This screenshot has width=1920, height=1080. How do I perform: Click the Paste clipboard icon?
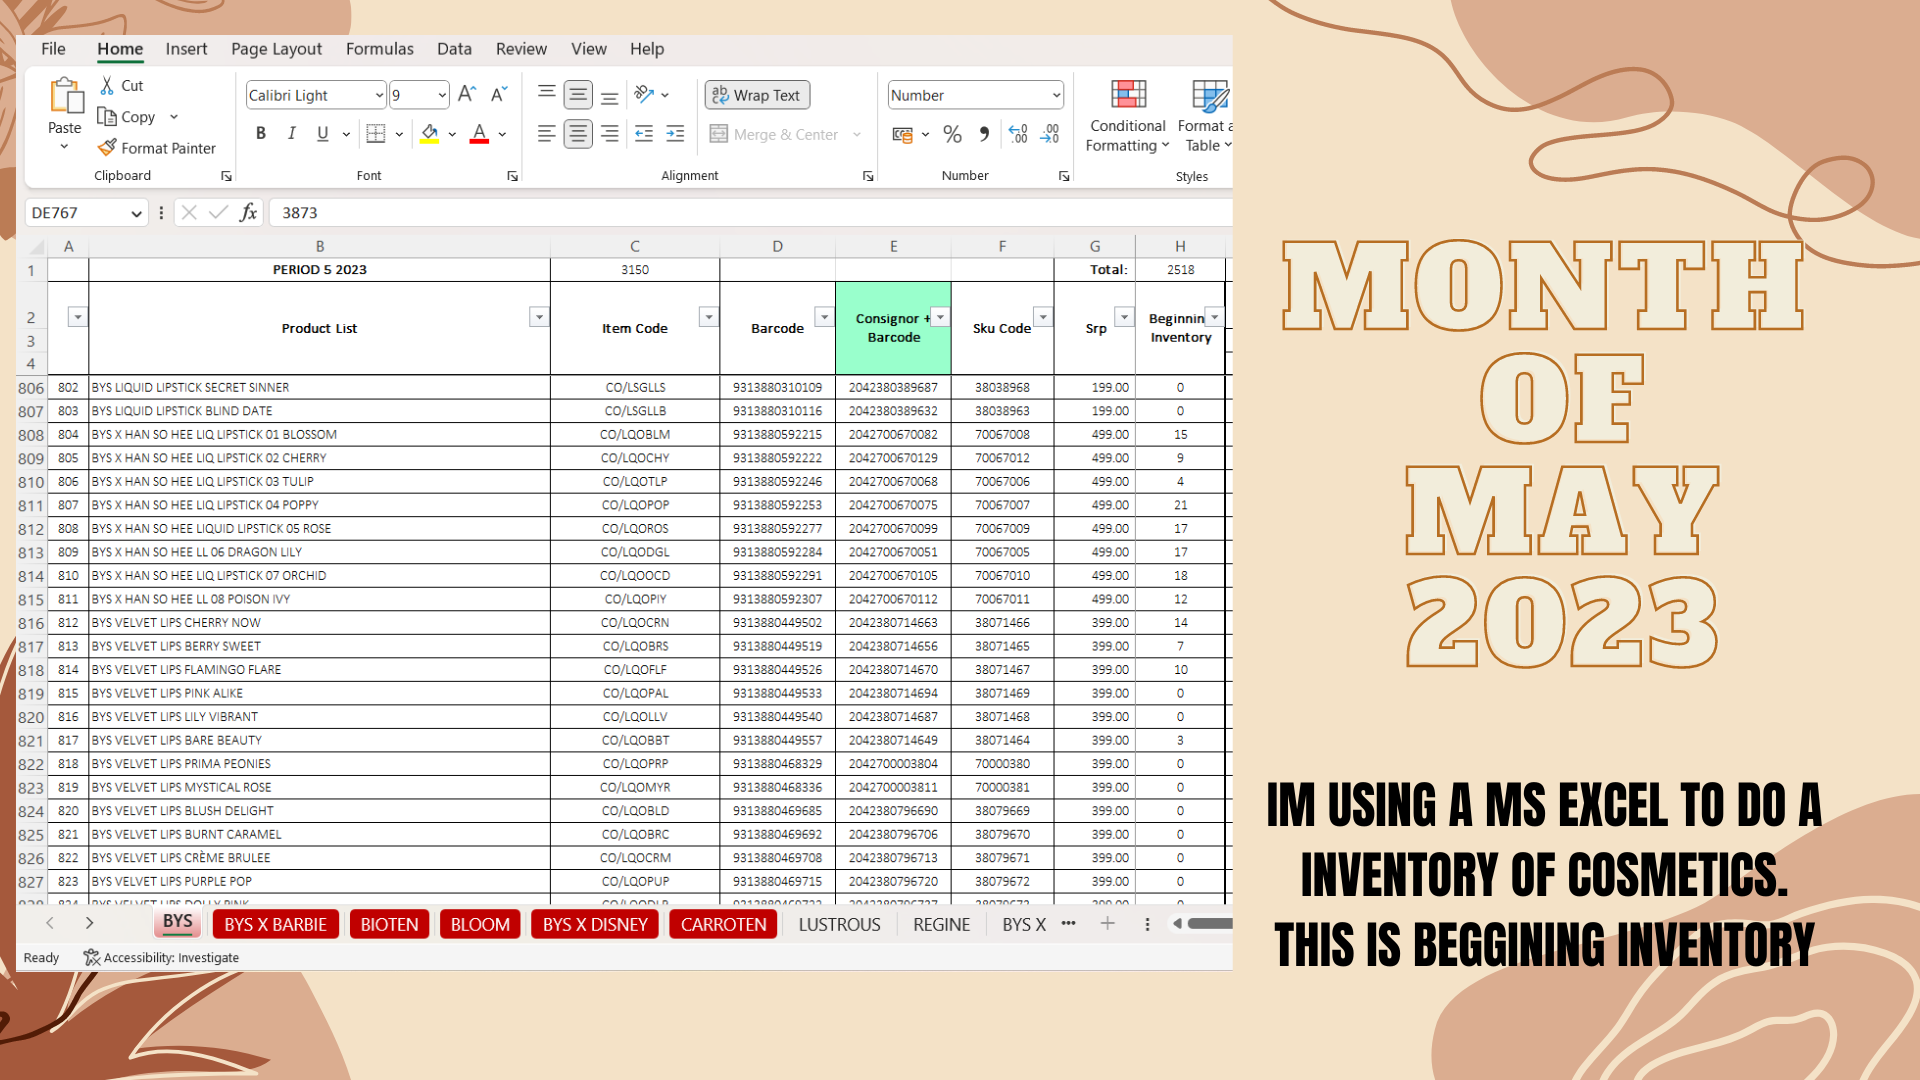(x=66, y=97)
